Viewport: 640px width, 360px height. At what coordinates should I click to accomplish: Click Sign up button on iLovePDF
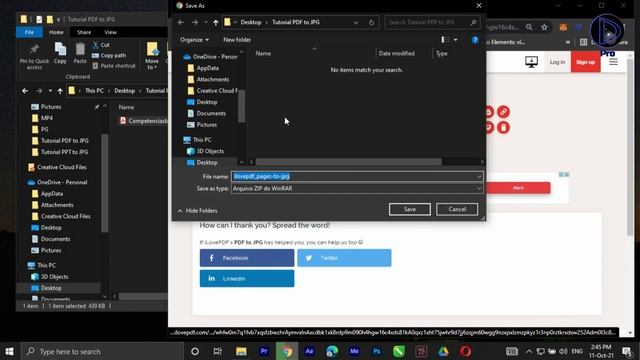[585, 62]
